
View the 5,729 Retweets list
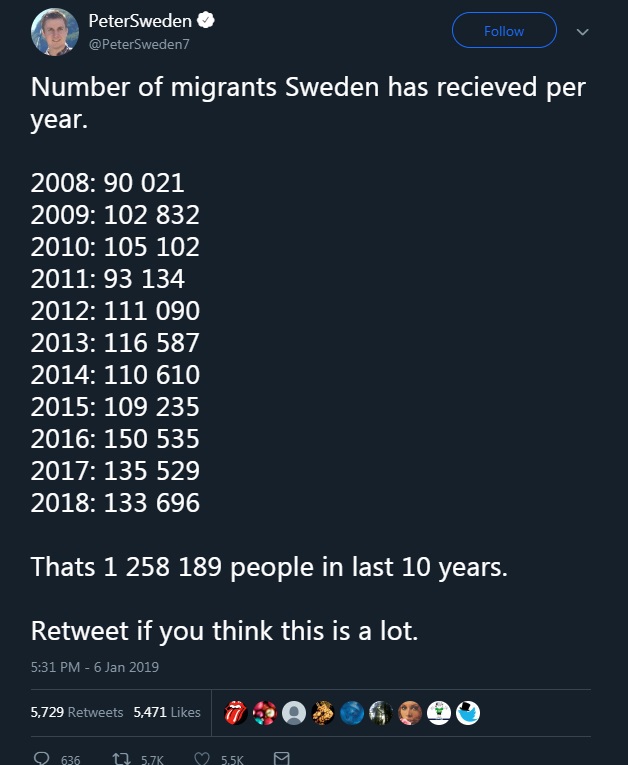77,712
